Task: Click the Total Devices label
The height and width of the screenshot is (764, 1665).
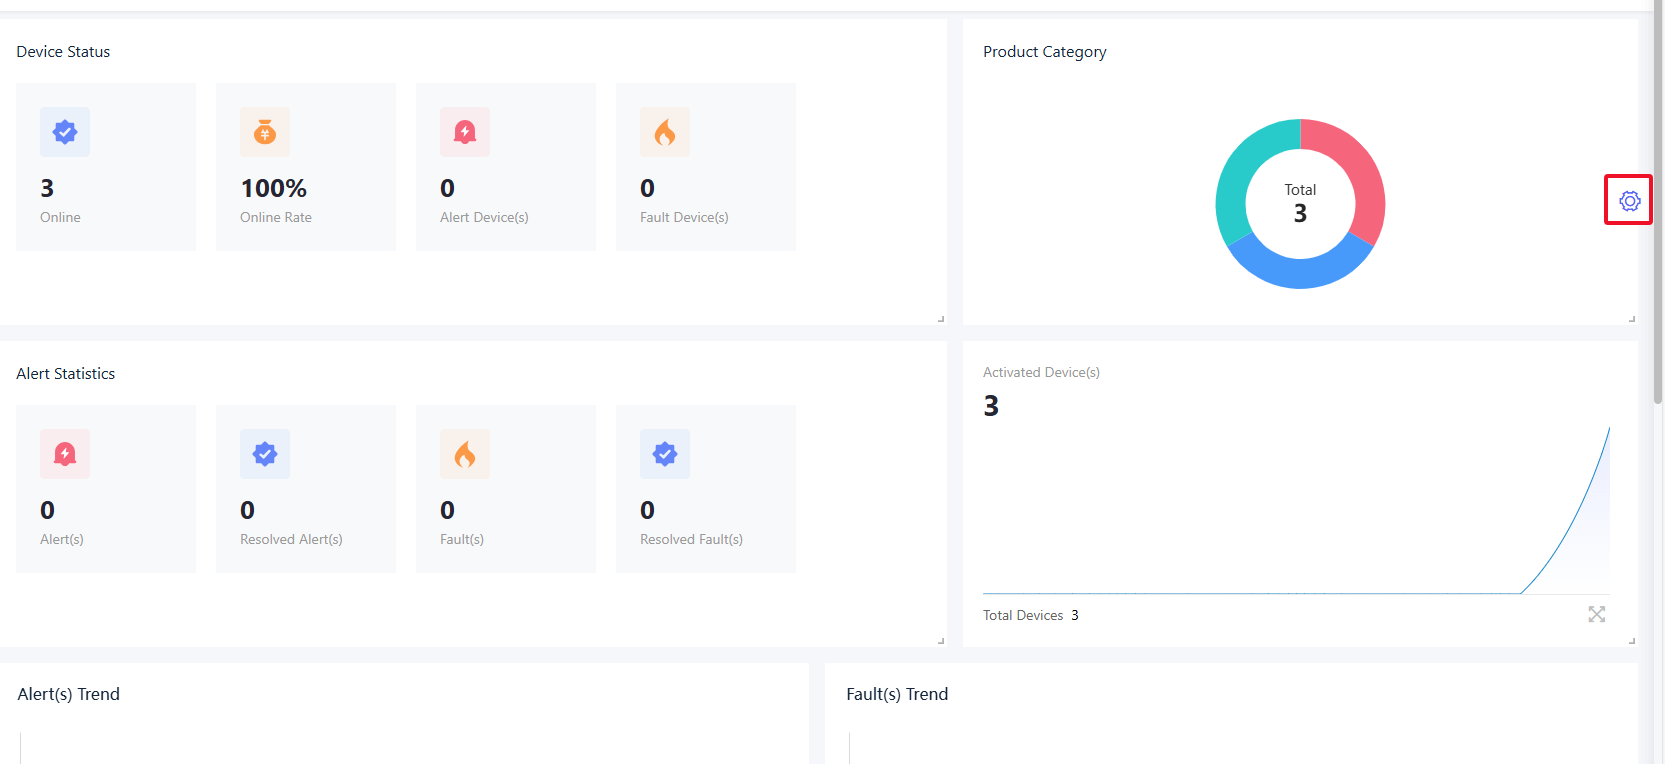Action: point(1022,615)
